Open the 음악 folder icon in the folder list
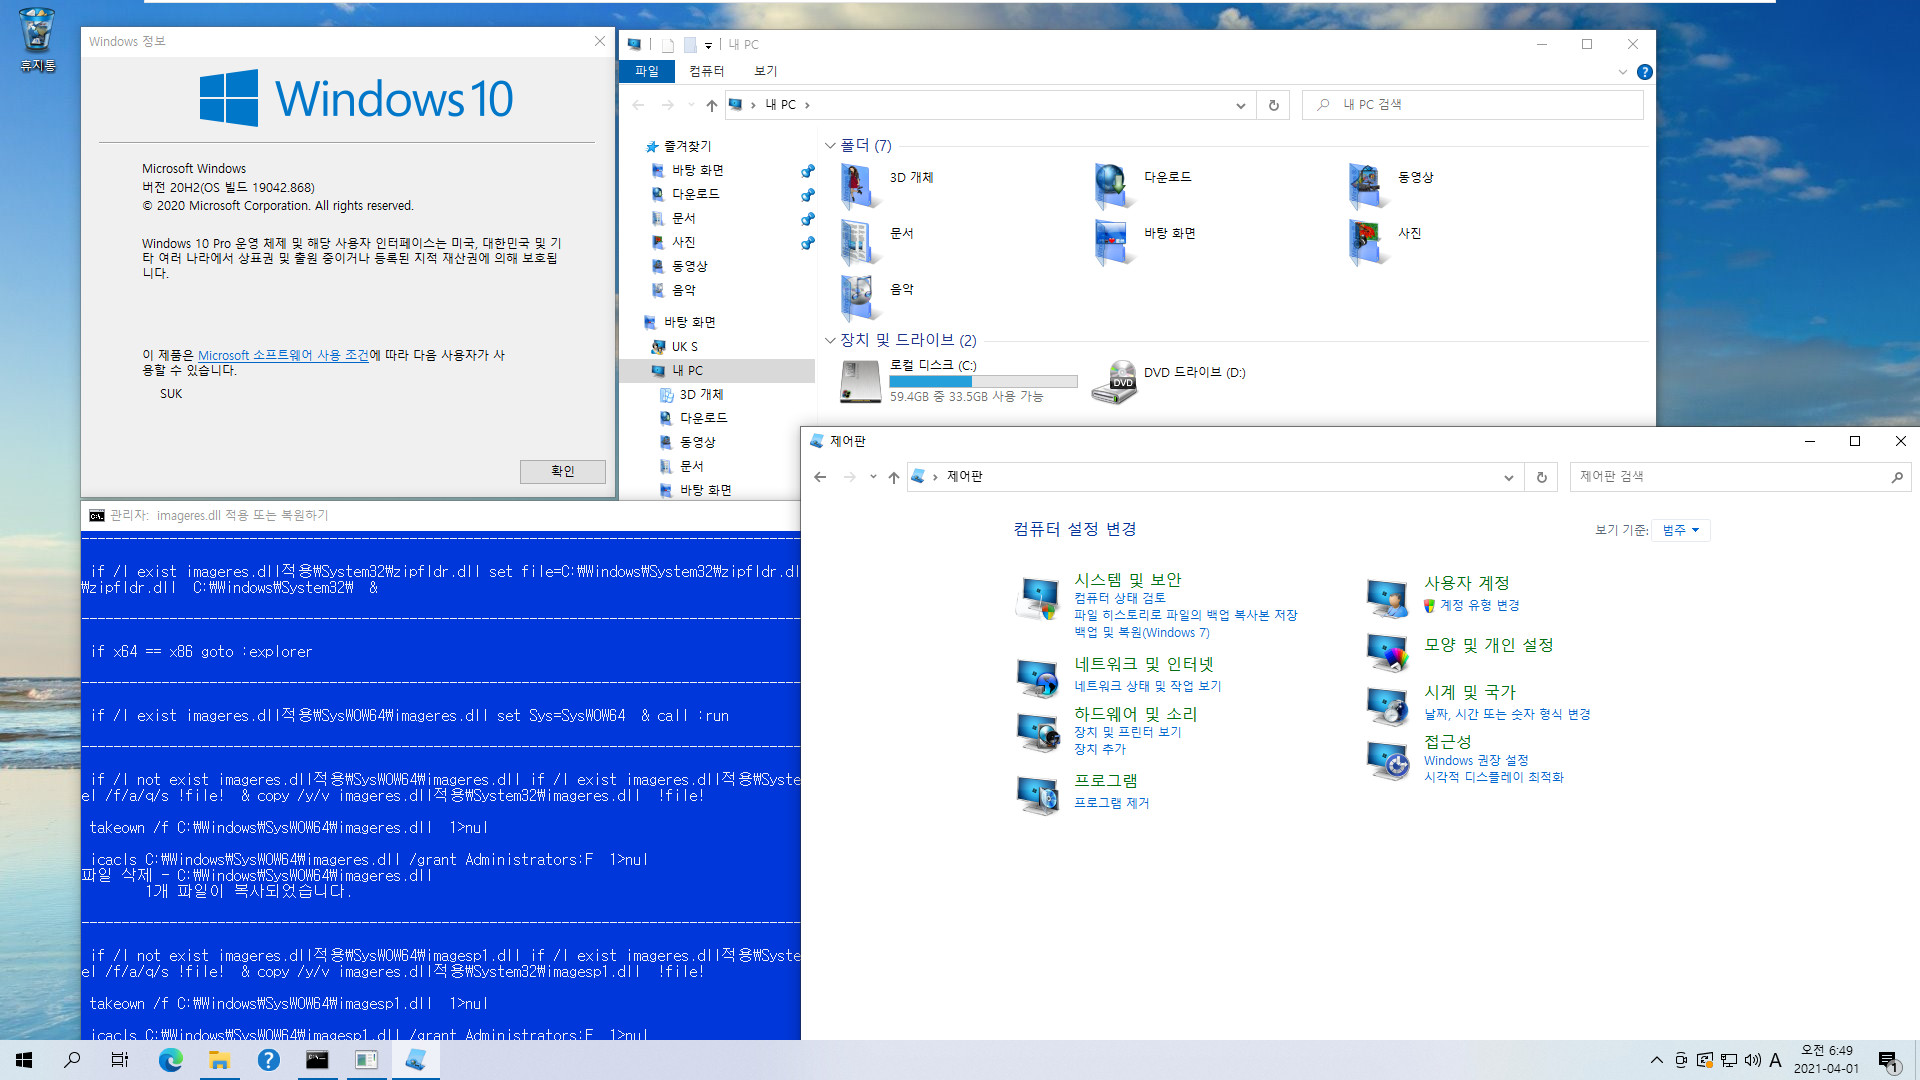 tap(859, 297)
